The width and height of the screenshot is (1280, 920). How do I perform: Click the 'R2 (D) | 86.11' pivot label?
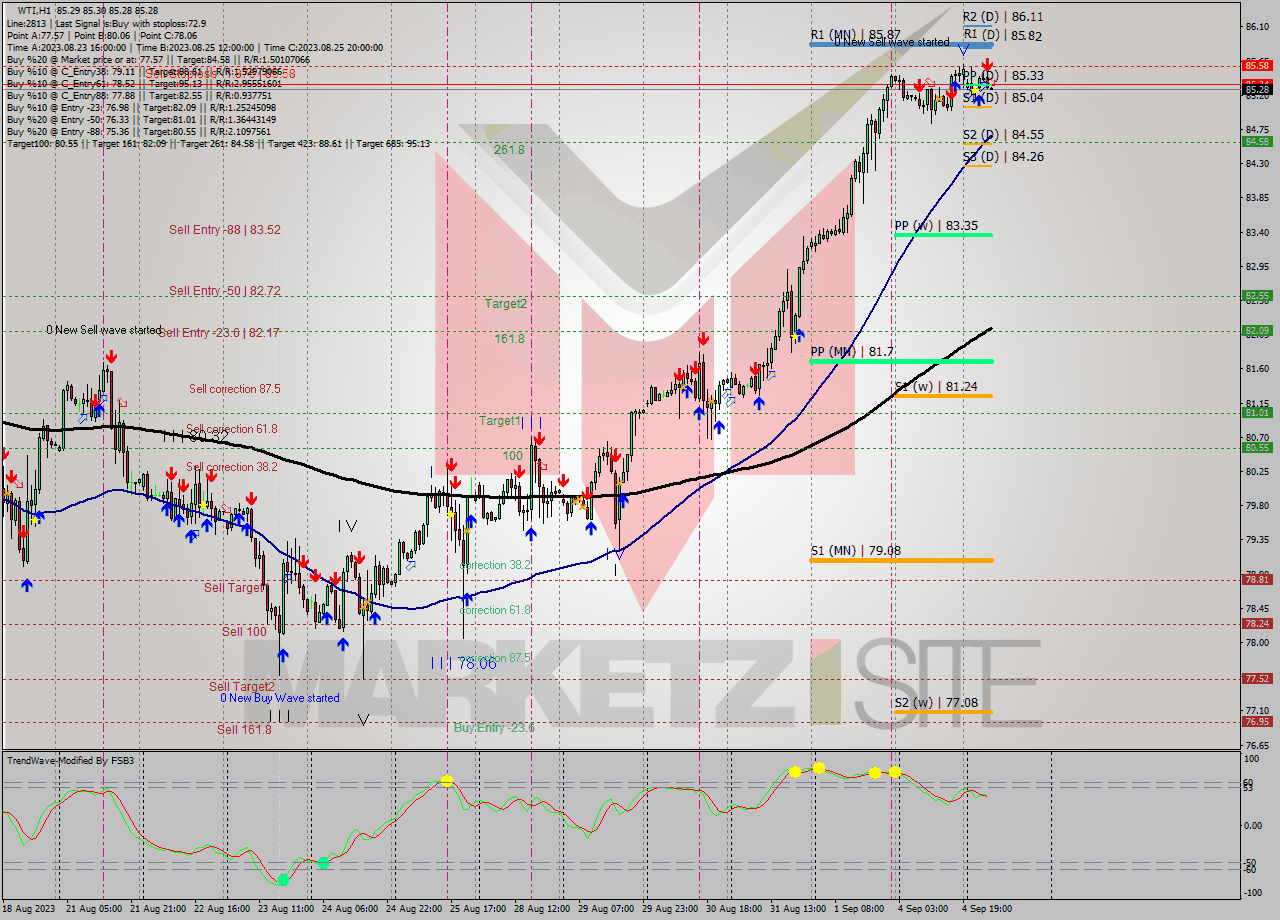click(1002, 17)
